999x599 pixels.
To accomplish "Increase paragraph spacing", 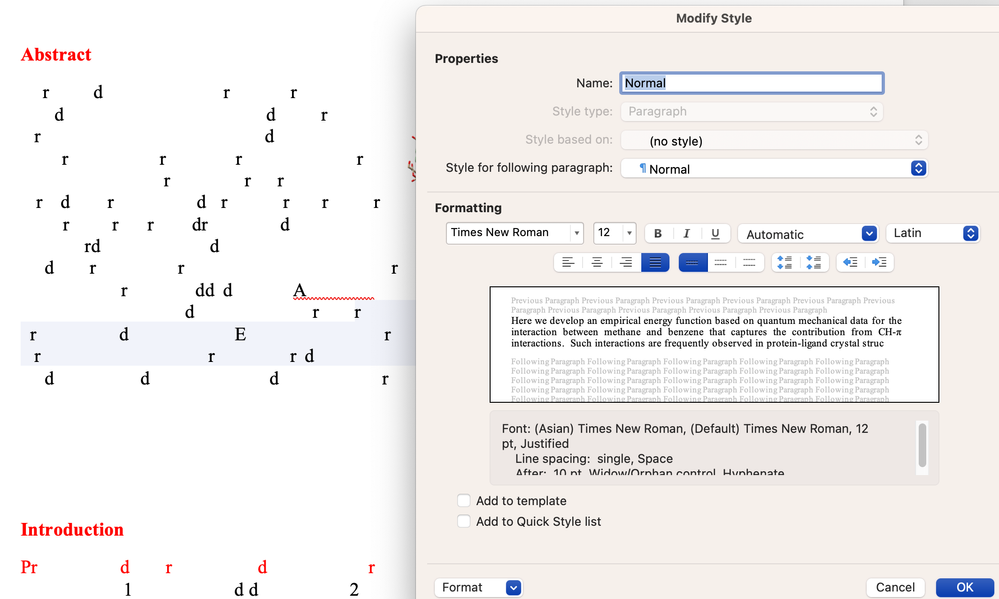I will tap(785, 263).
